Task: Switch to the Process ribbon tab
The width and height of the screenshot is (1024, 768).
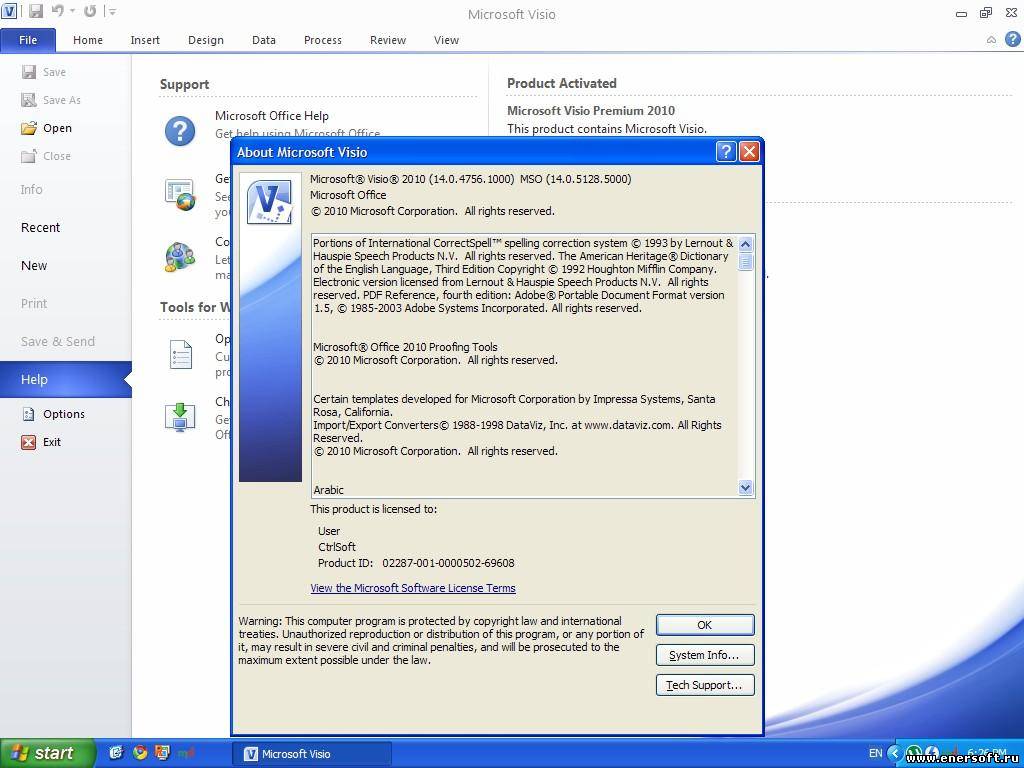Action: [323, 40]
